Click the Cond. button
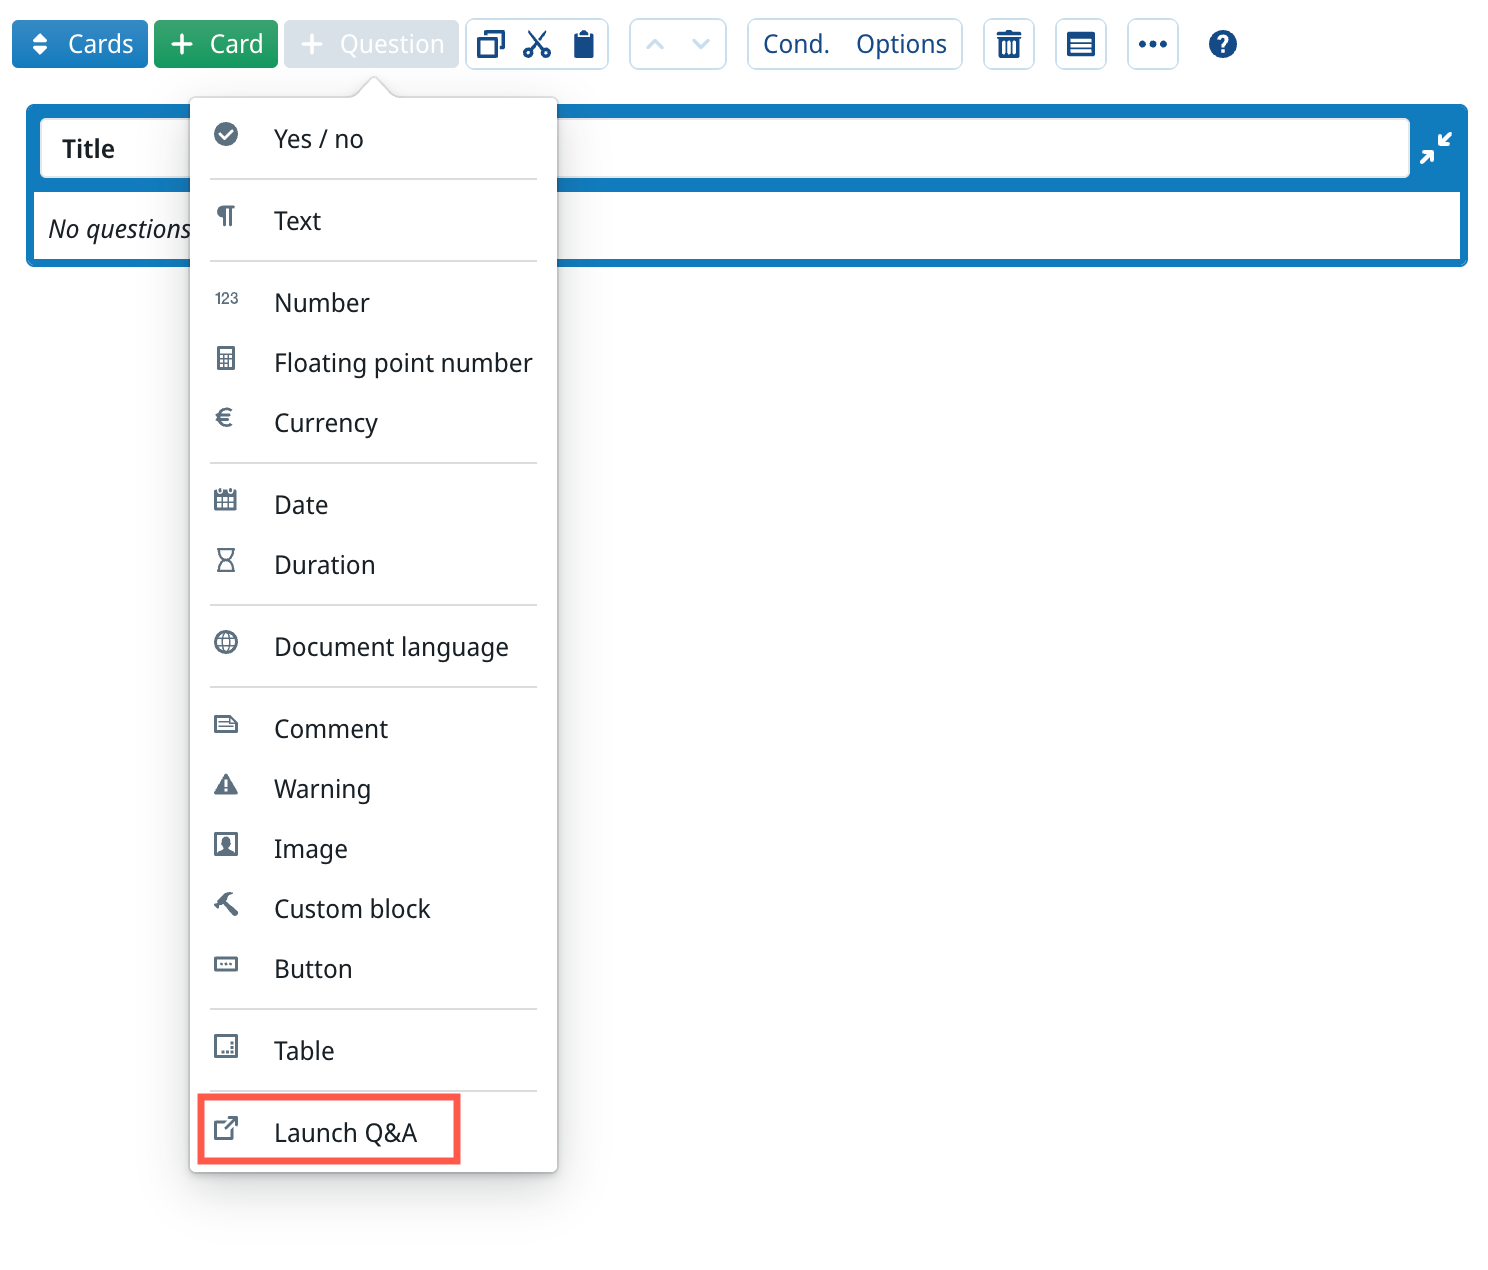The height and width of the screenshot is (1270, 1488). click(796, 44)
